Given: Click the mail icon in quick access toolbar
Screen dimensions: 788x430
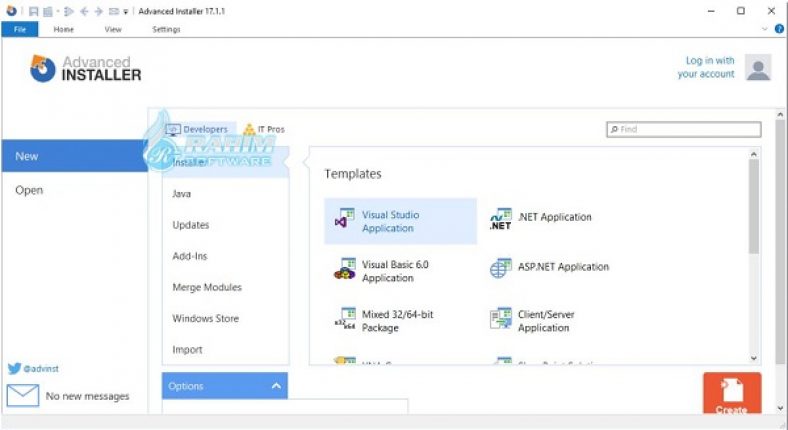Looking at the screenshot, I should point(114,11).
